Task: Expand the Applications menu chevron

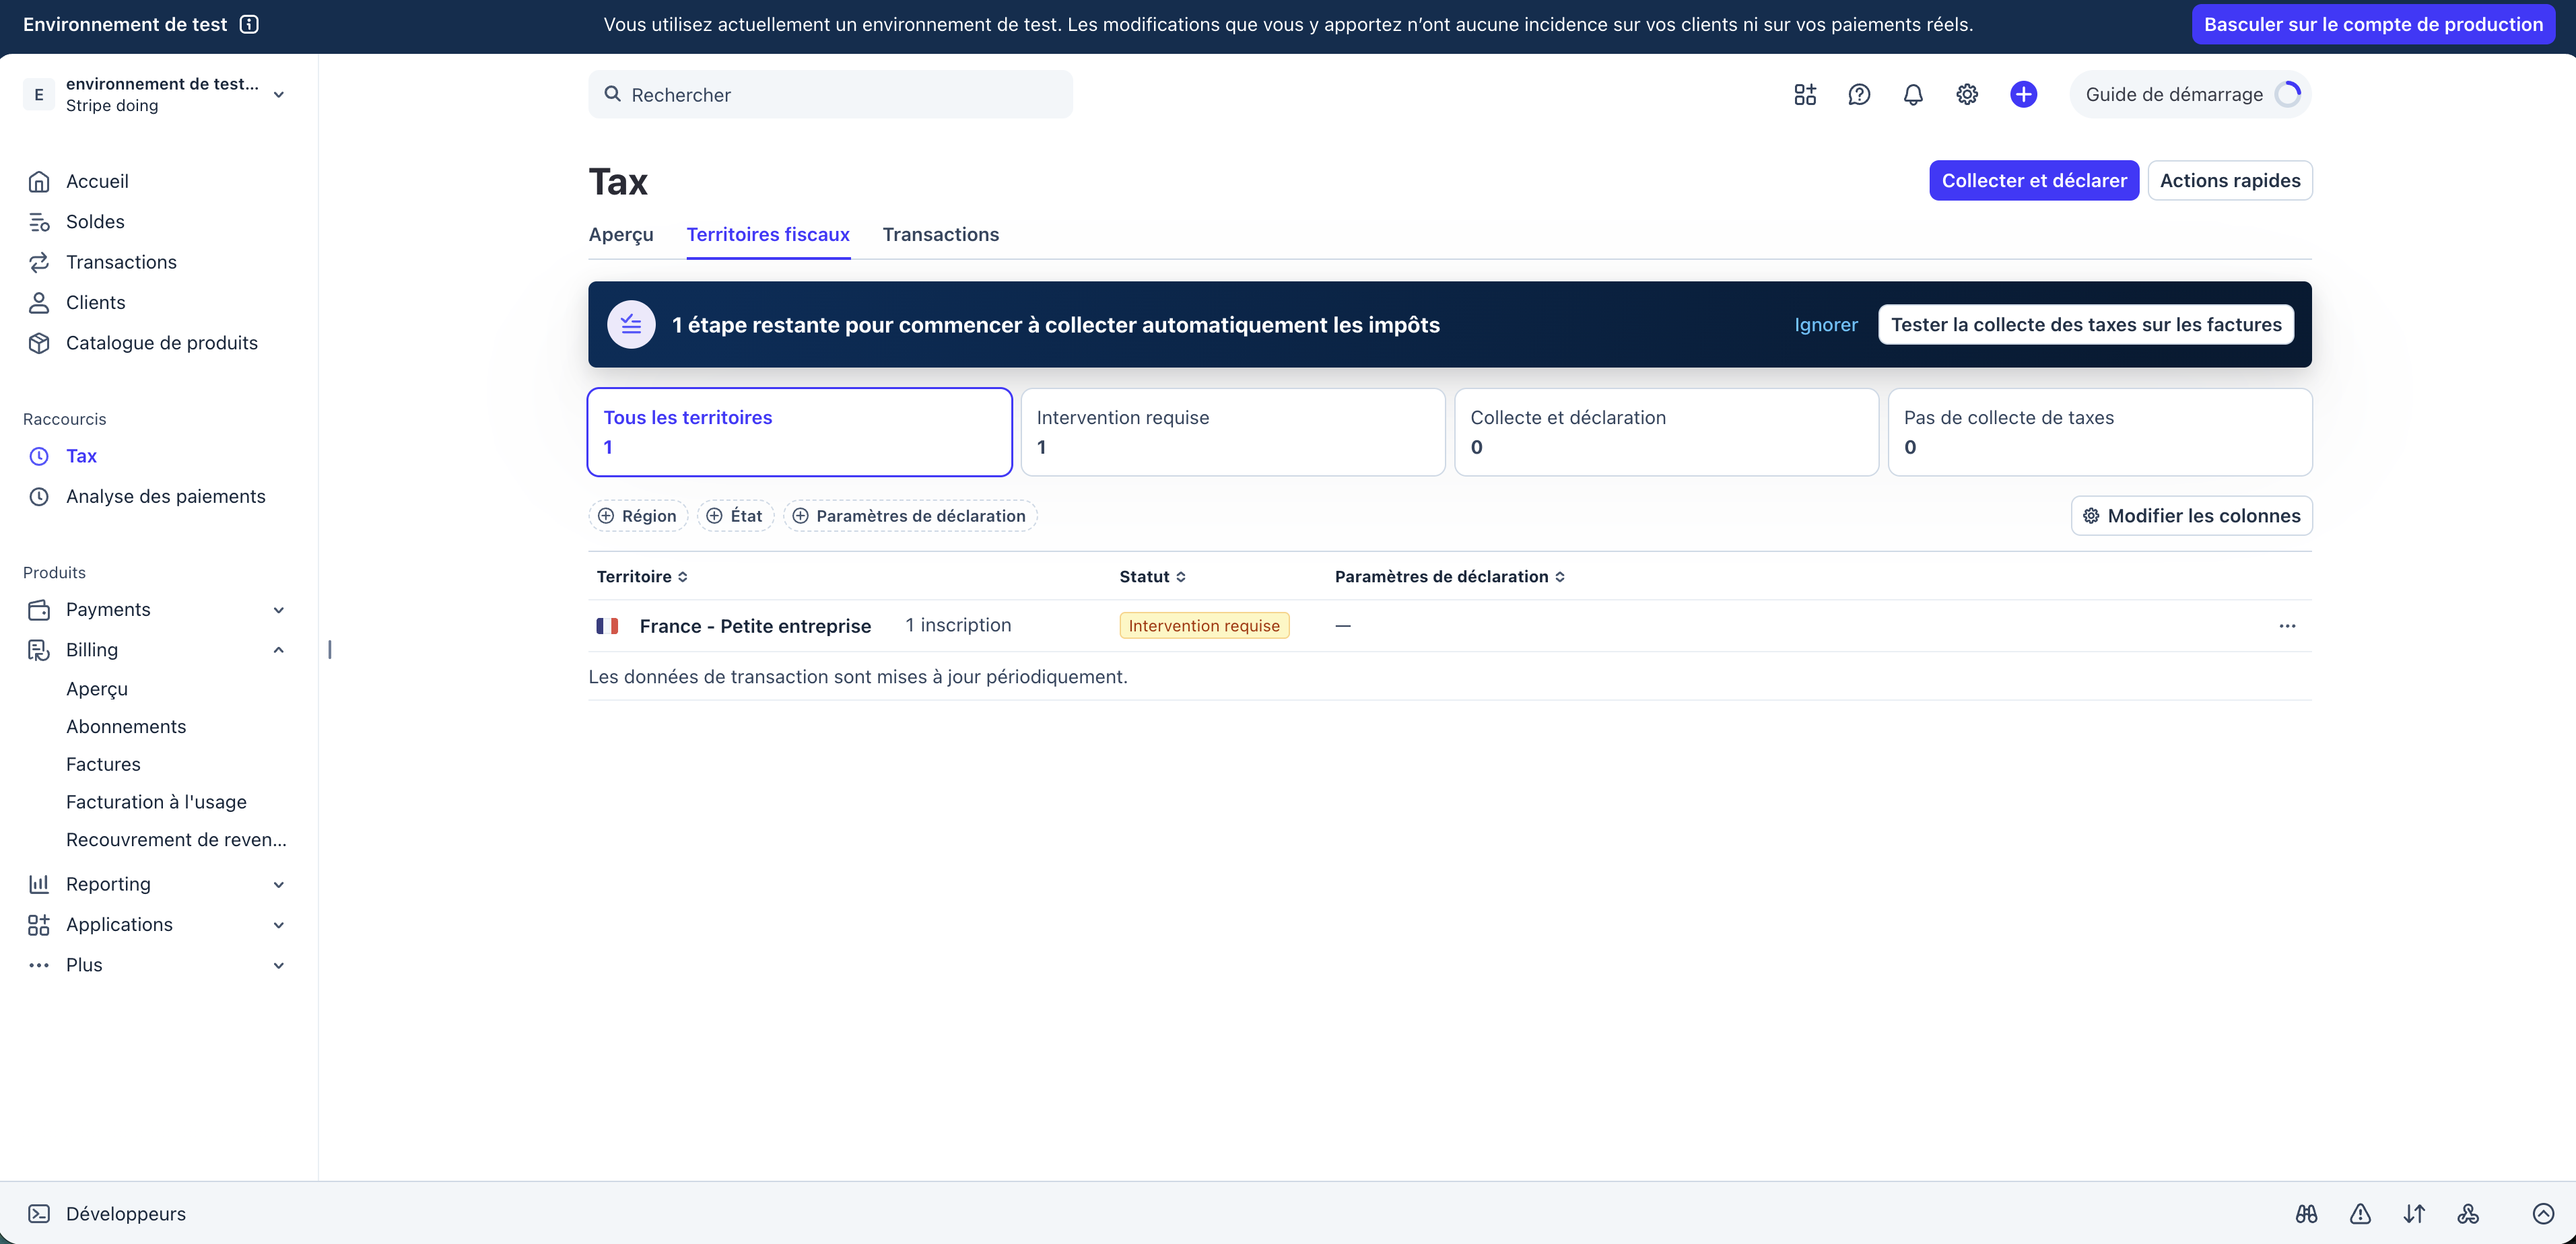Action: [x=279, y=925]
